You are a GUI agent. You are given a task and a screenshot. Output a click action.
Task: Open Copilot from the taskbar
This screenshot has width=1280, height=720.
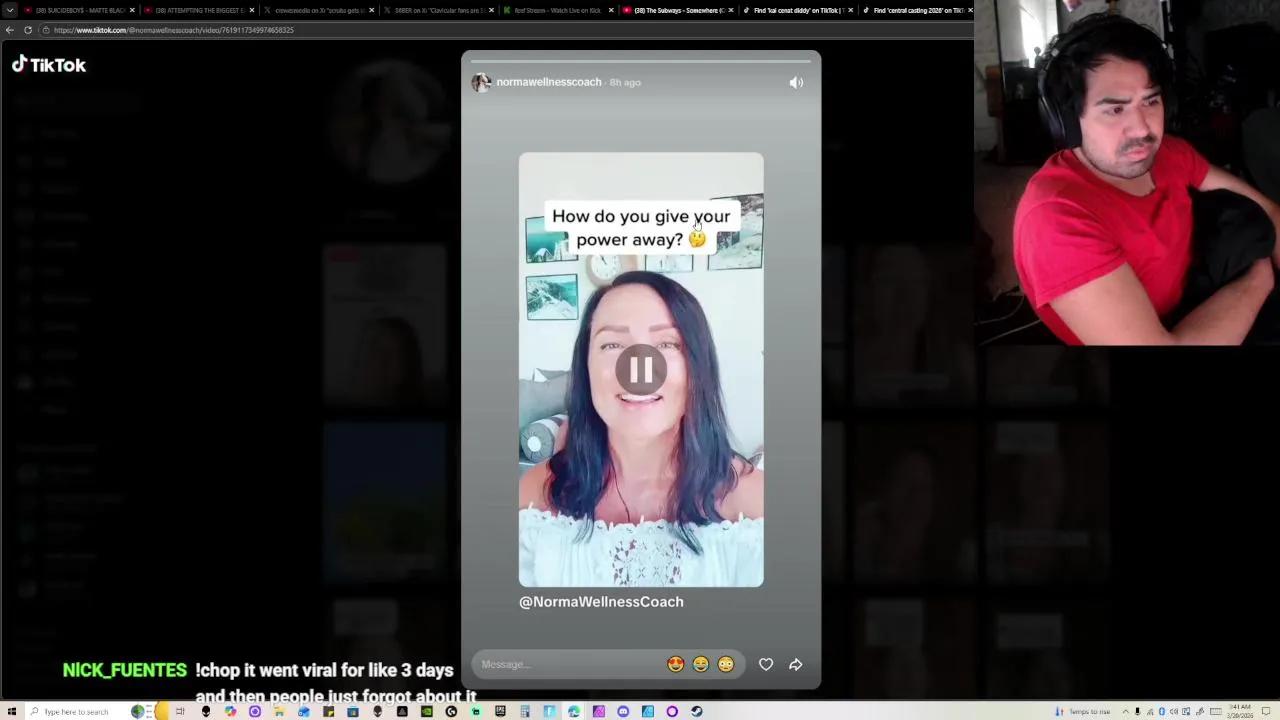(x=230, y=712)
